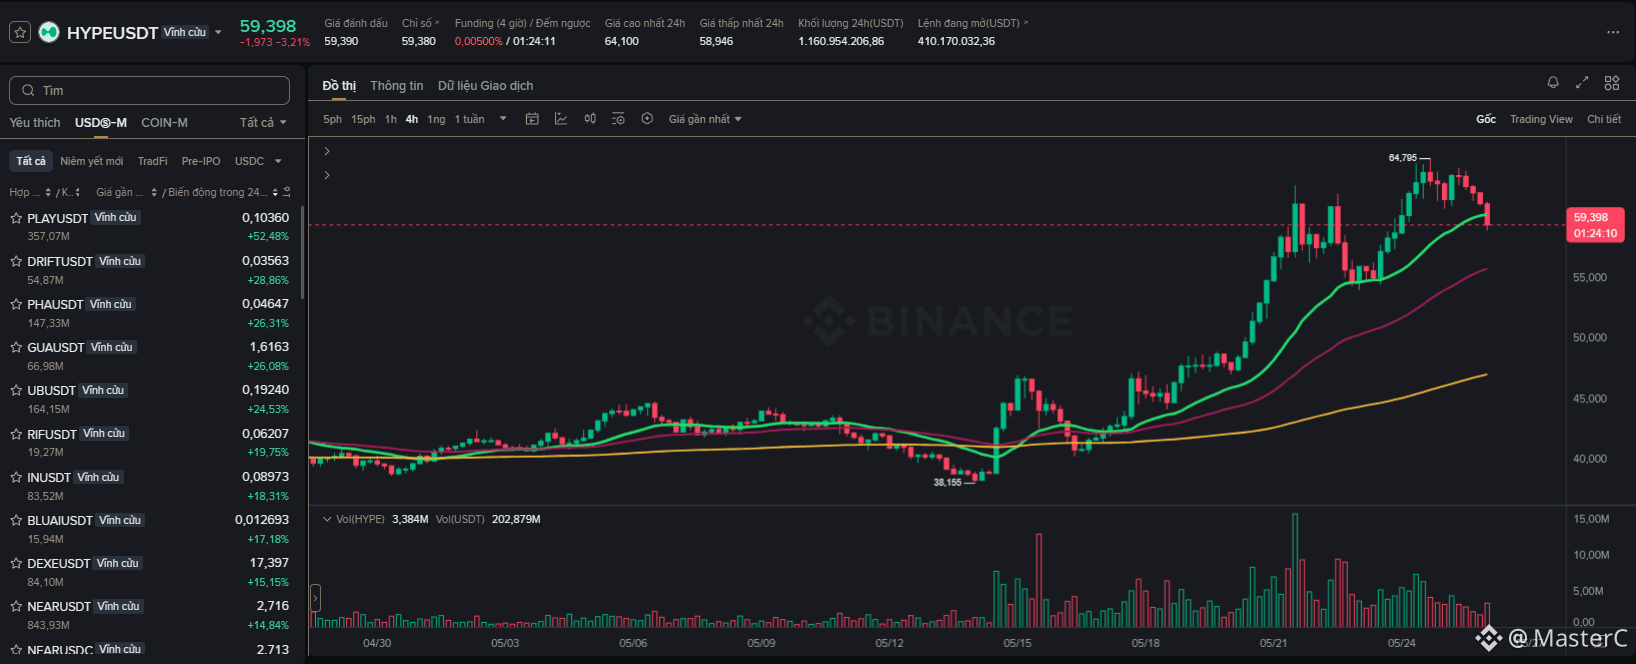Filter by Pre-IPO category
Viewport: 1636px width, 664px height.
tap(201, 161)
